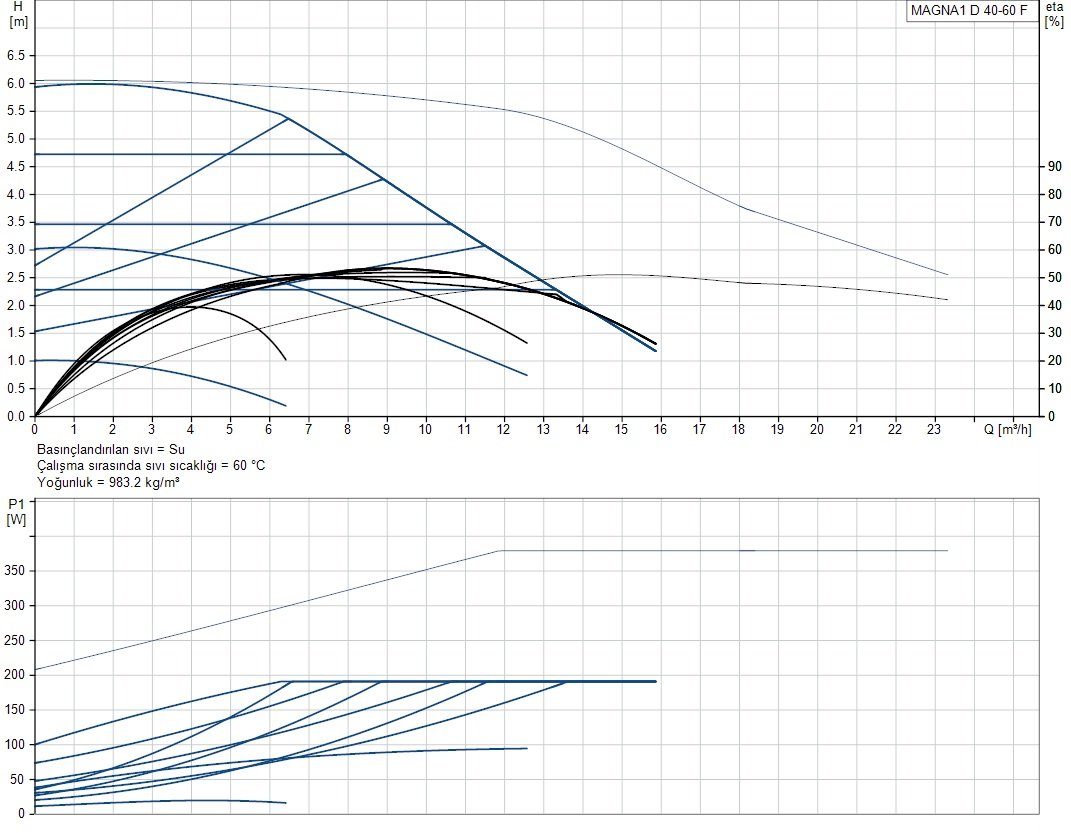Click the H [m] axis label
Viewport: 1071px width, 833px height.
click(18, 14)
